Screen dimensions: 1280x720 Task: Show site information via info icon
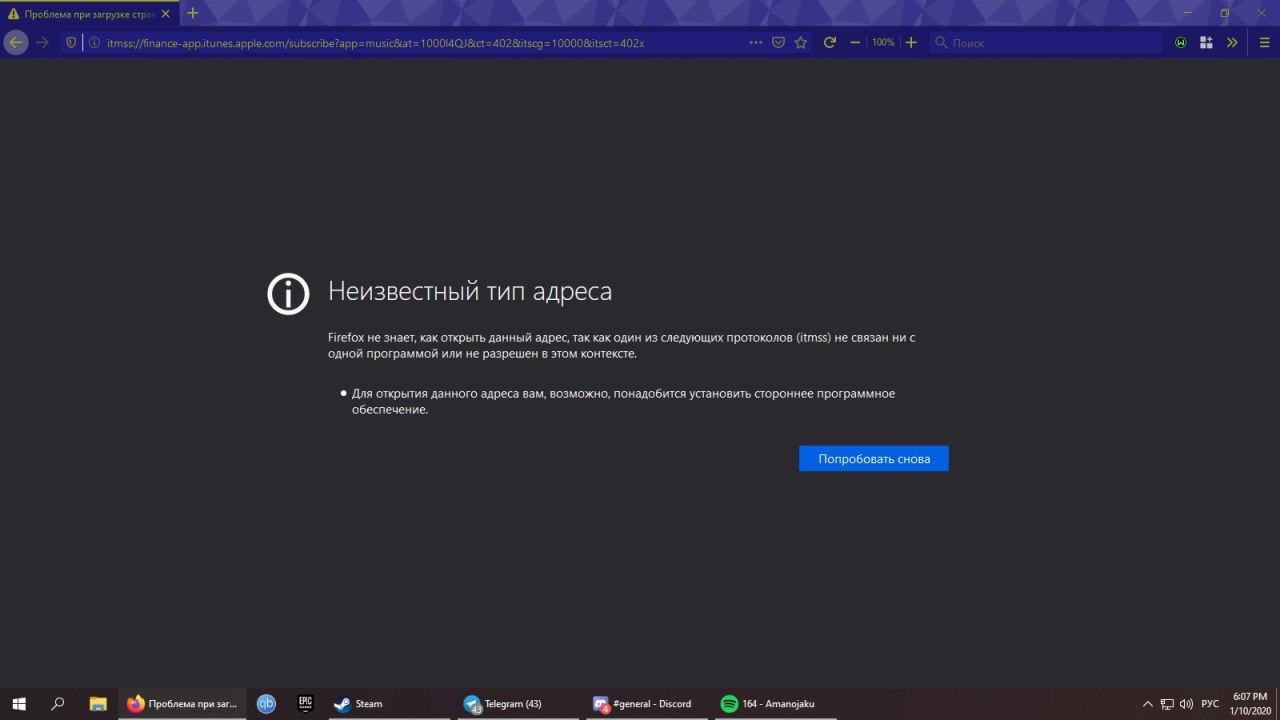click(94, 42)
